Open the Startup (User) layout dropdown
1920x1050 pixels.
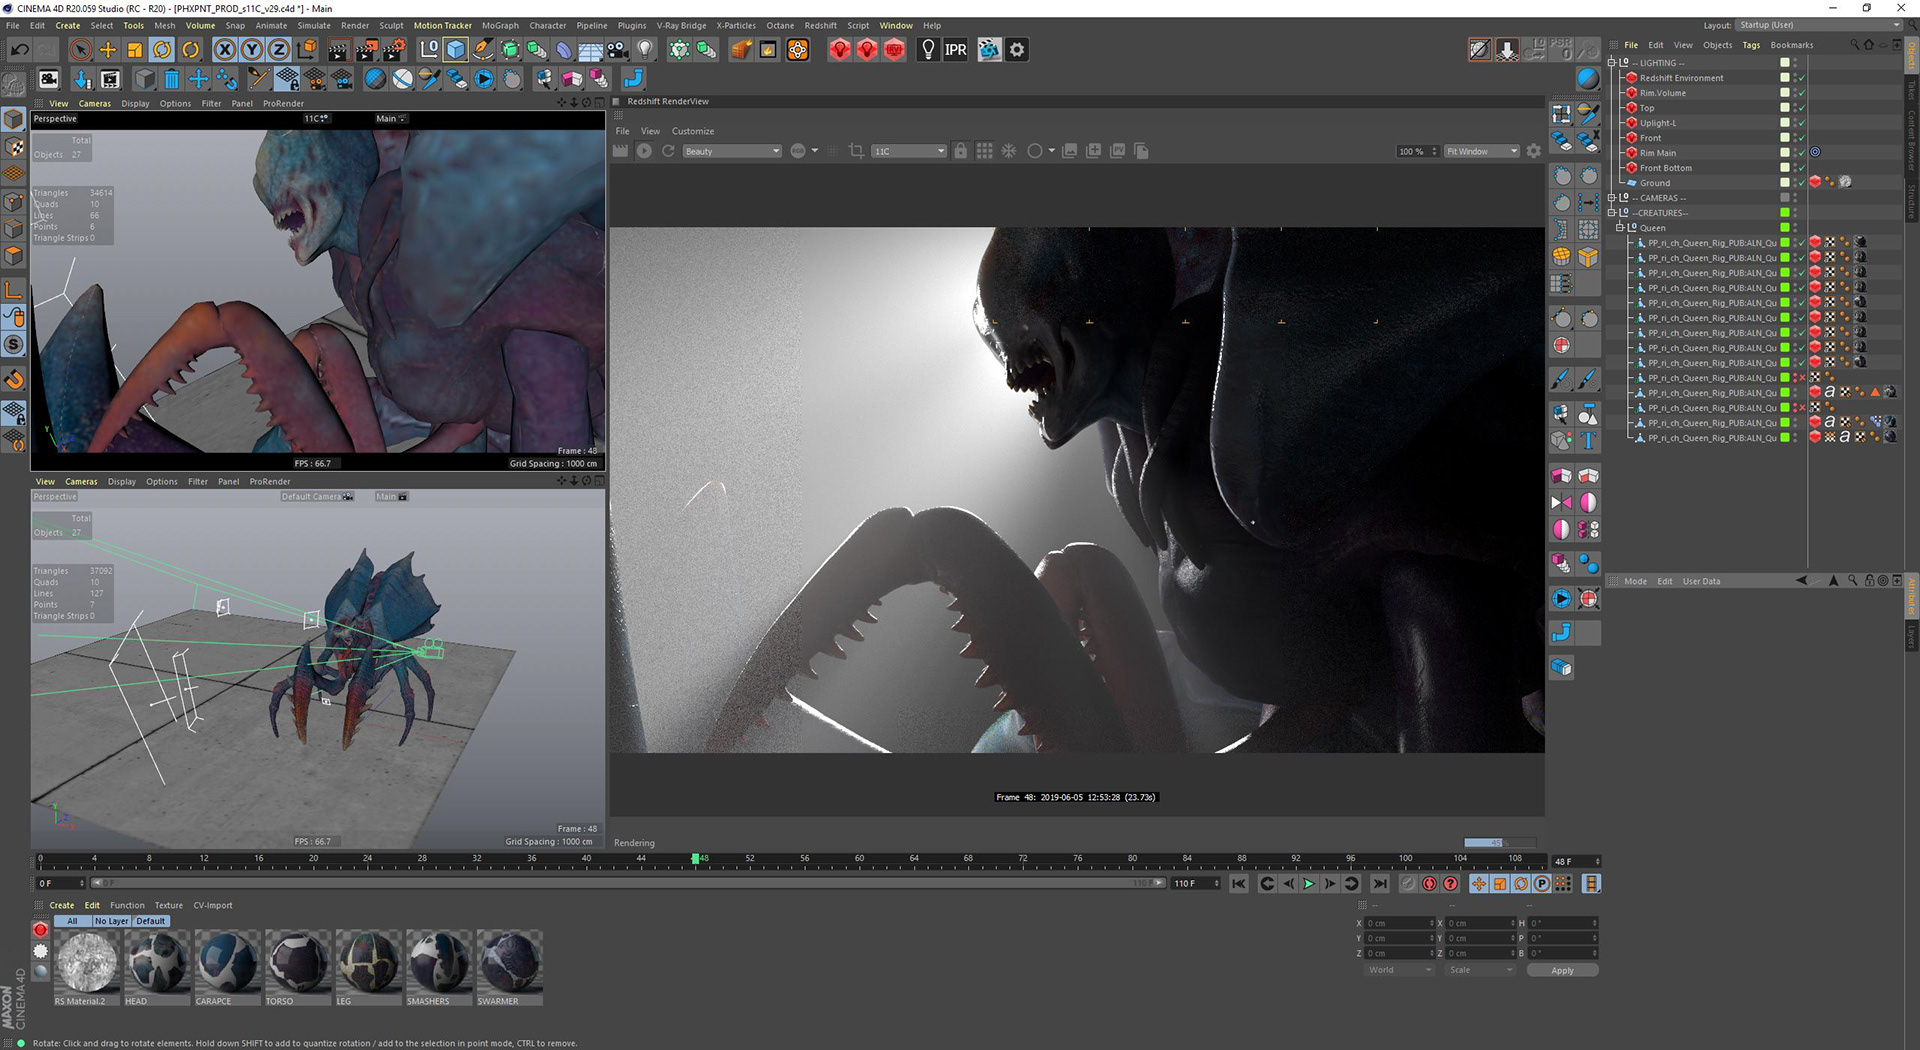pyautogui.click(x=1817, y=25)
